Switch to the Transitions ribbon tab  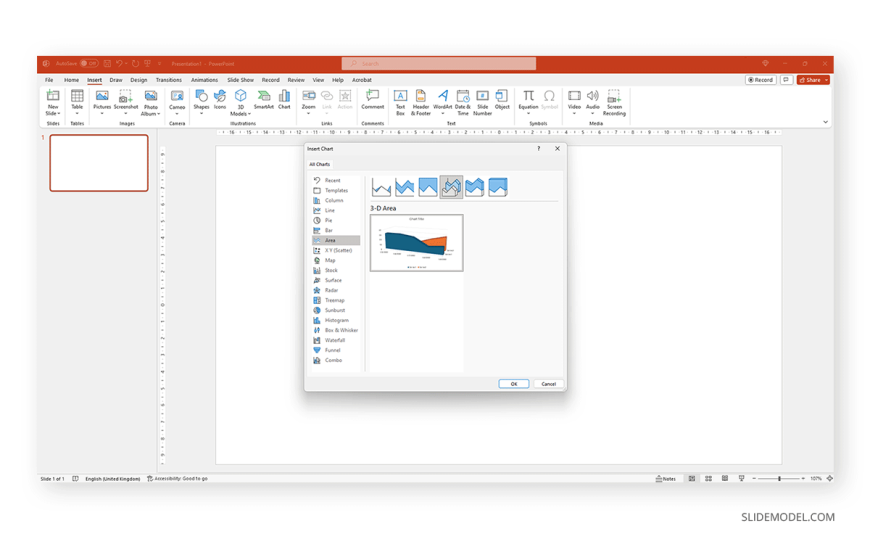[x=168, y=80]
